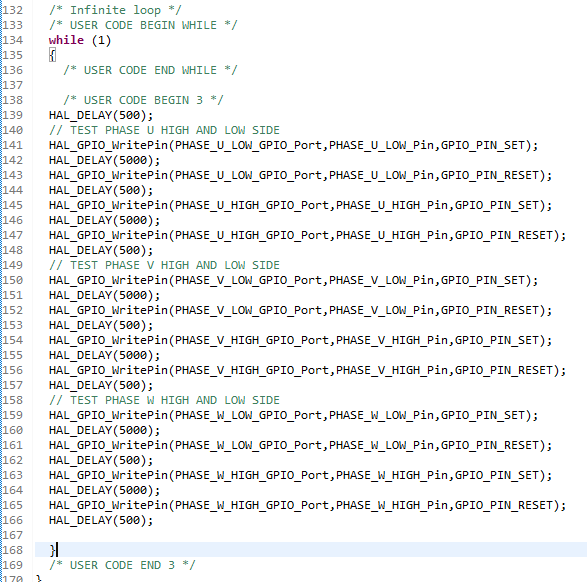Click the 'TEST PHASE V HIGH AND LOW SIDE' comment

[164, 265]
